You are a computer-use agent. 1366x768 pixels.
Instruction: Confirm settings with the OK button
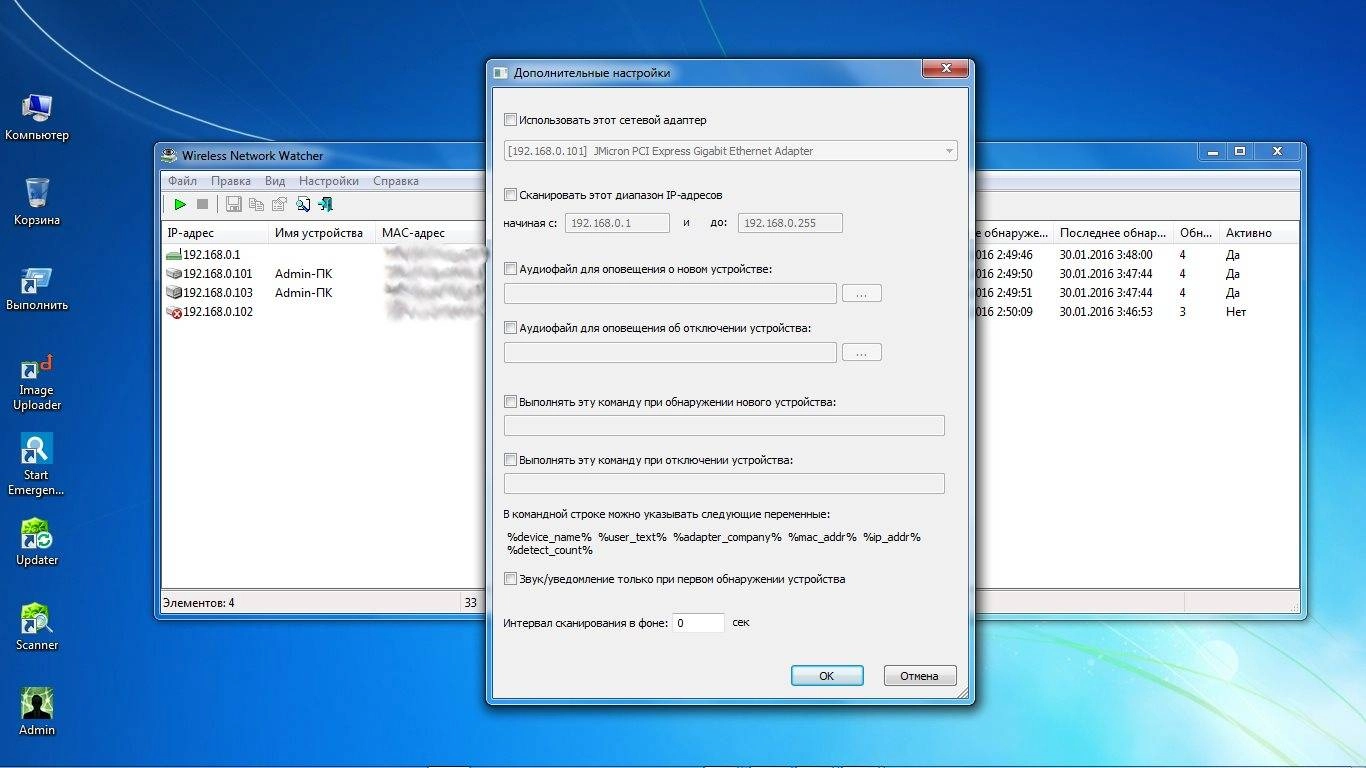tap(827, 676)
